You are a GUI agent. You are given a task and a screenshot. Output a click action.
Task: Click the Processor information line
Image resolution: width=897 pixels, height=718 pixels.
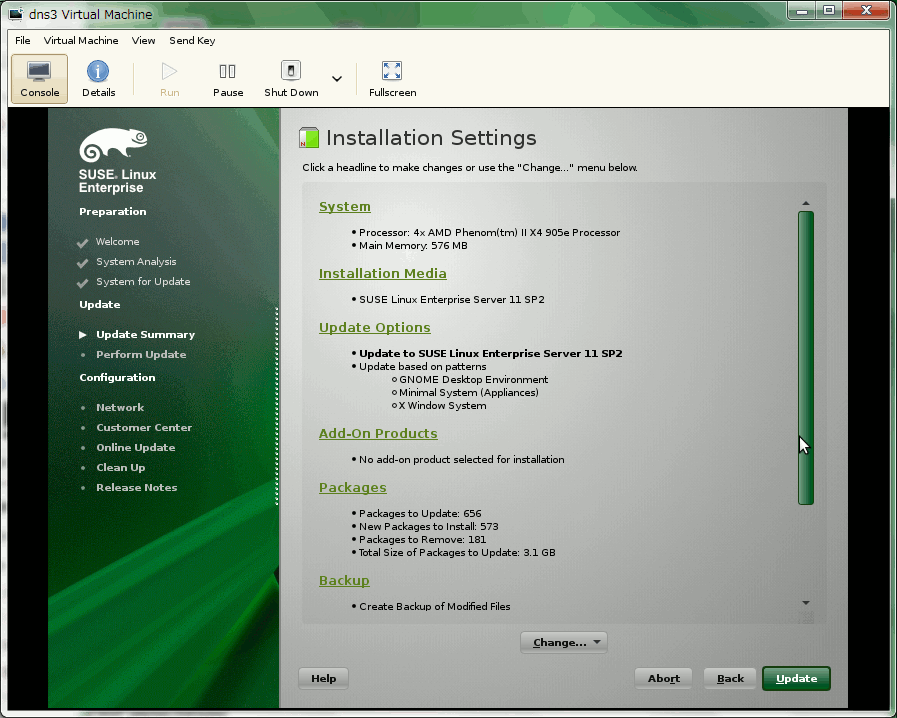click(490, 232)
